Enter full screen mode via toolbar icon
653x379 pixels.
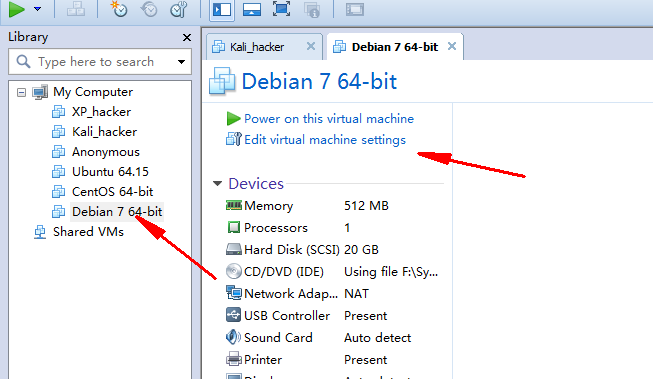(282, 9)
